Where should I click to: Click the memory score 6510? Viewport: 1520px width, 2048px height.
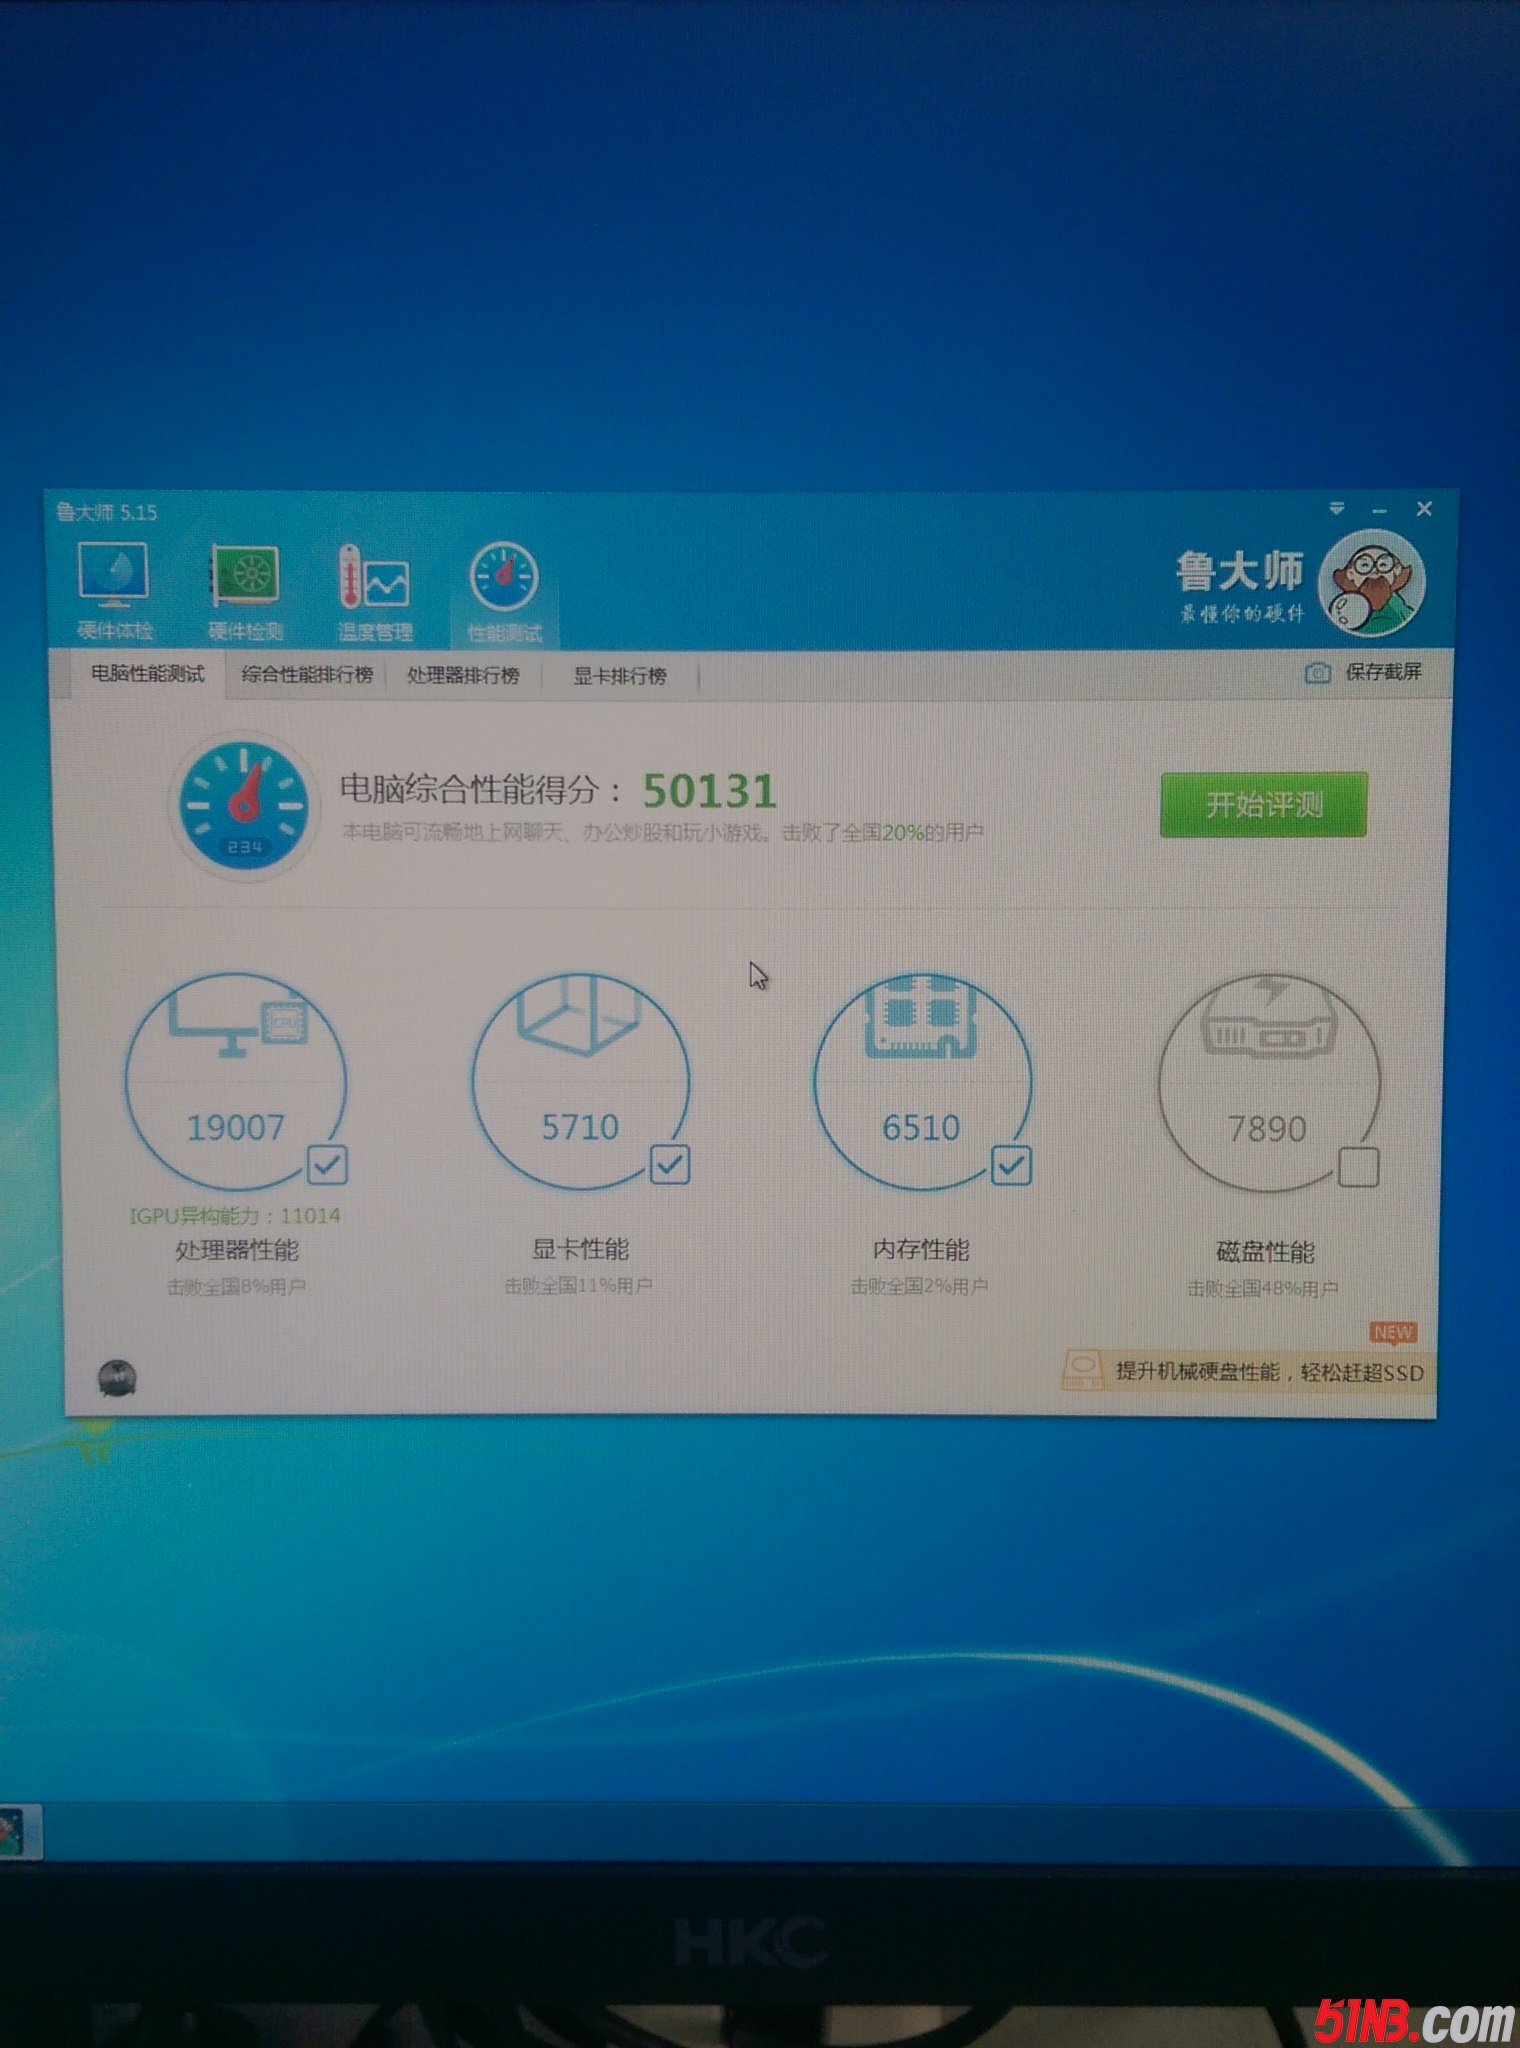click(x=921, y=1129)
